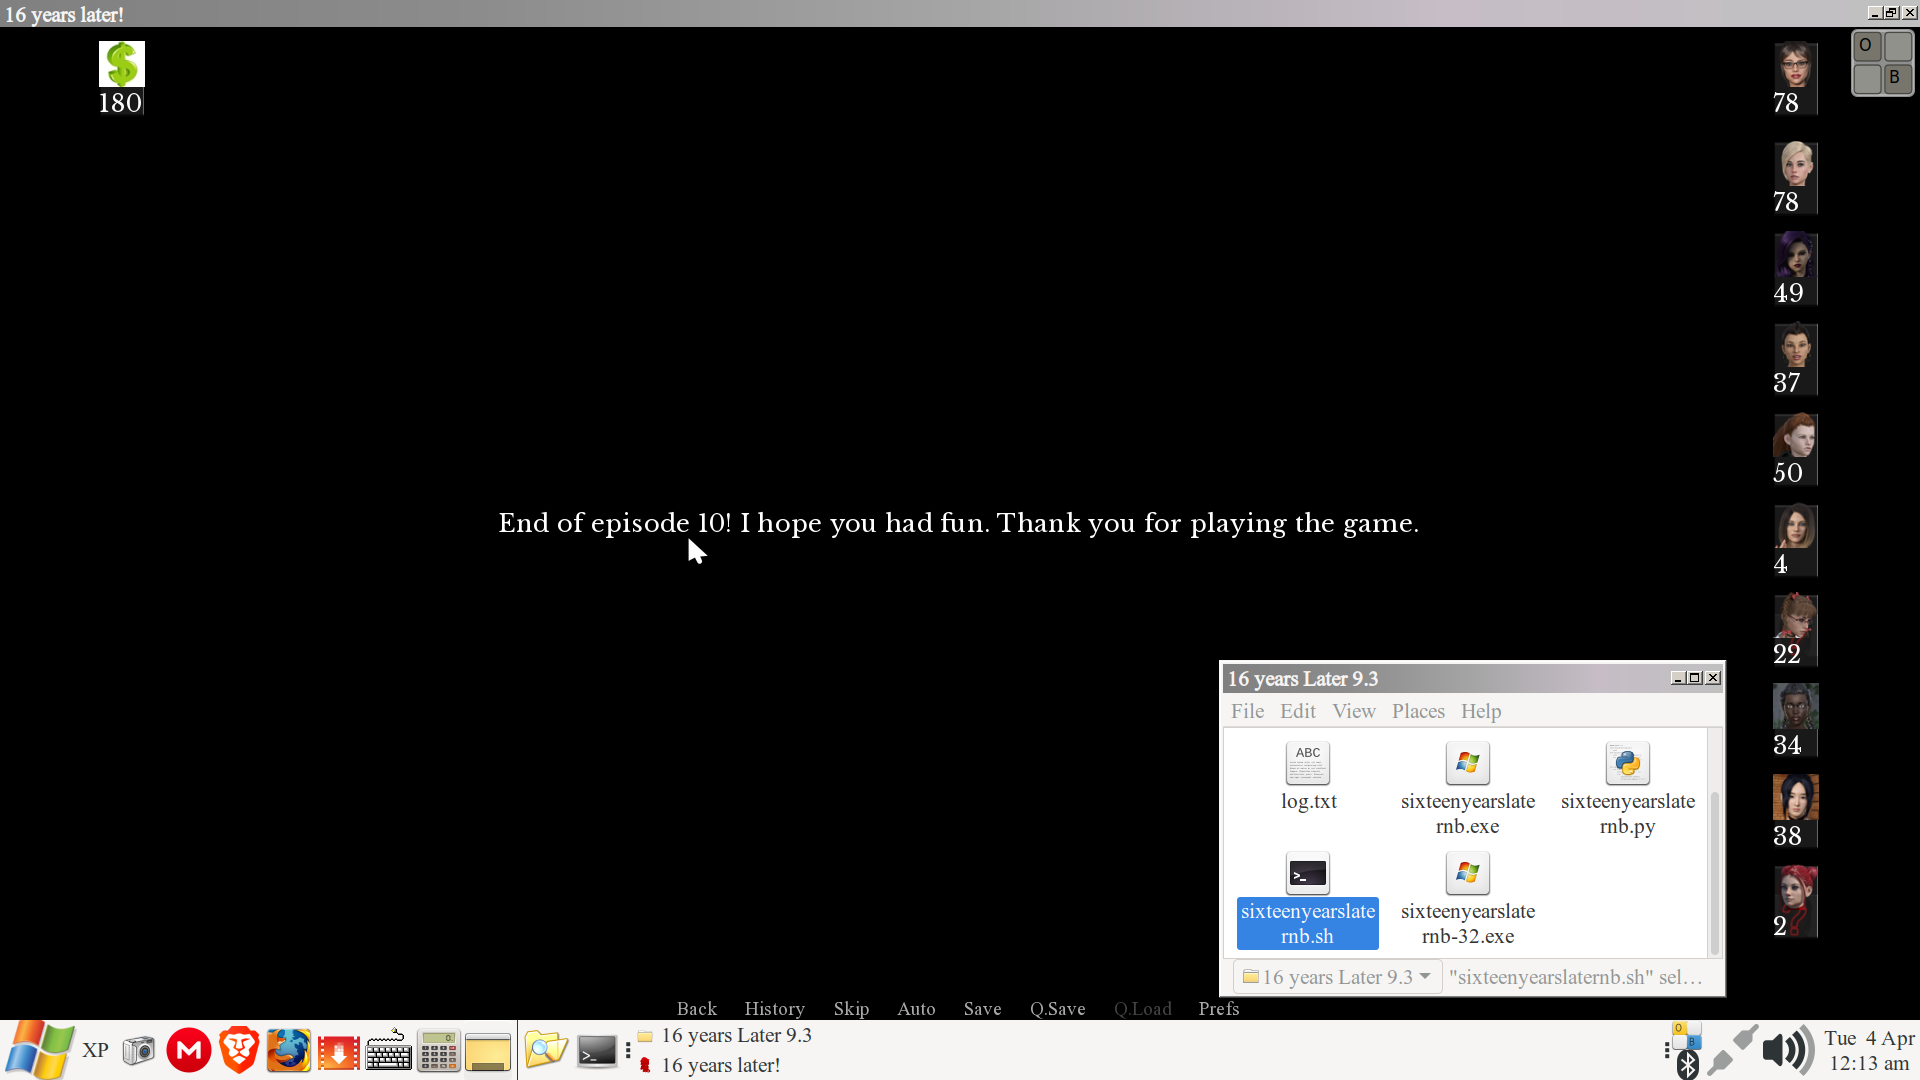
Task: Click the green dollar money icon
Action: 121,64
